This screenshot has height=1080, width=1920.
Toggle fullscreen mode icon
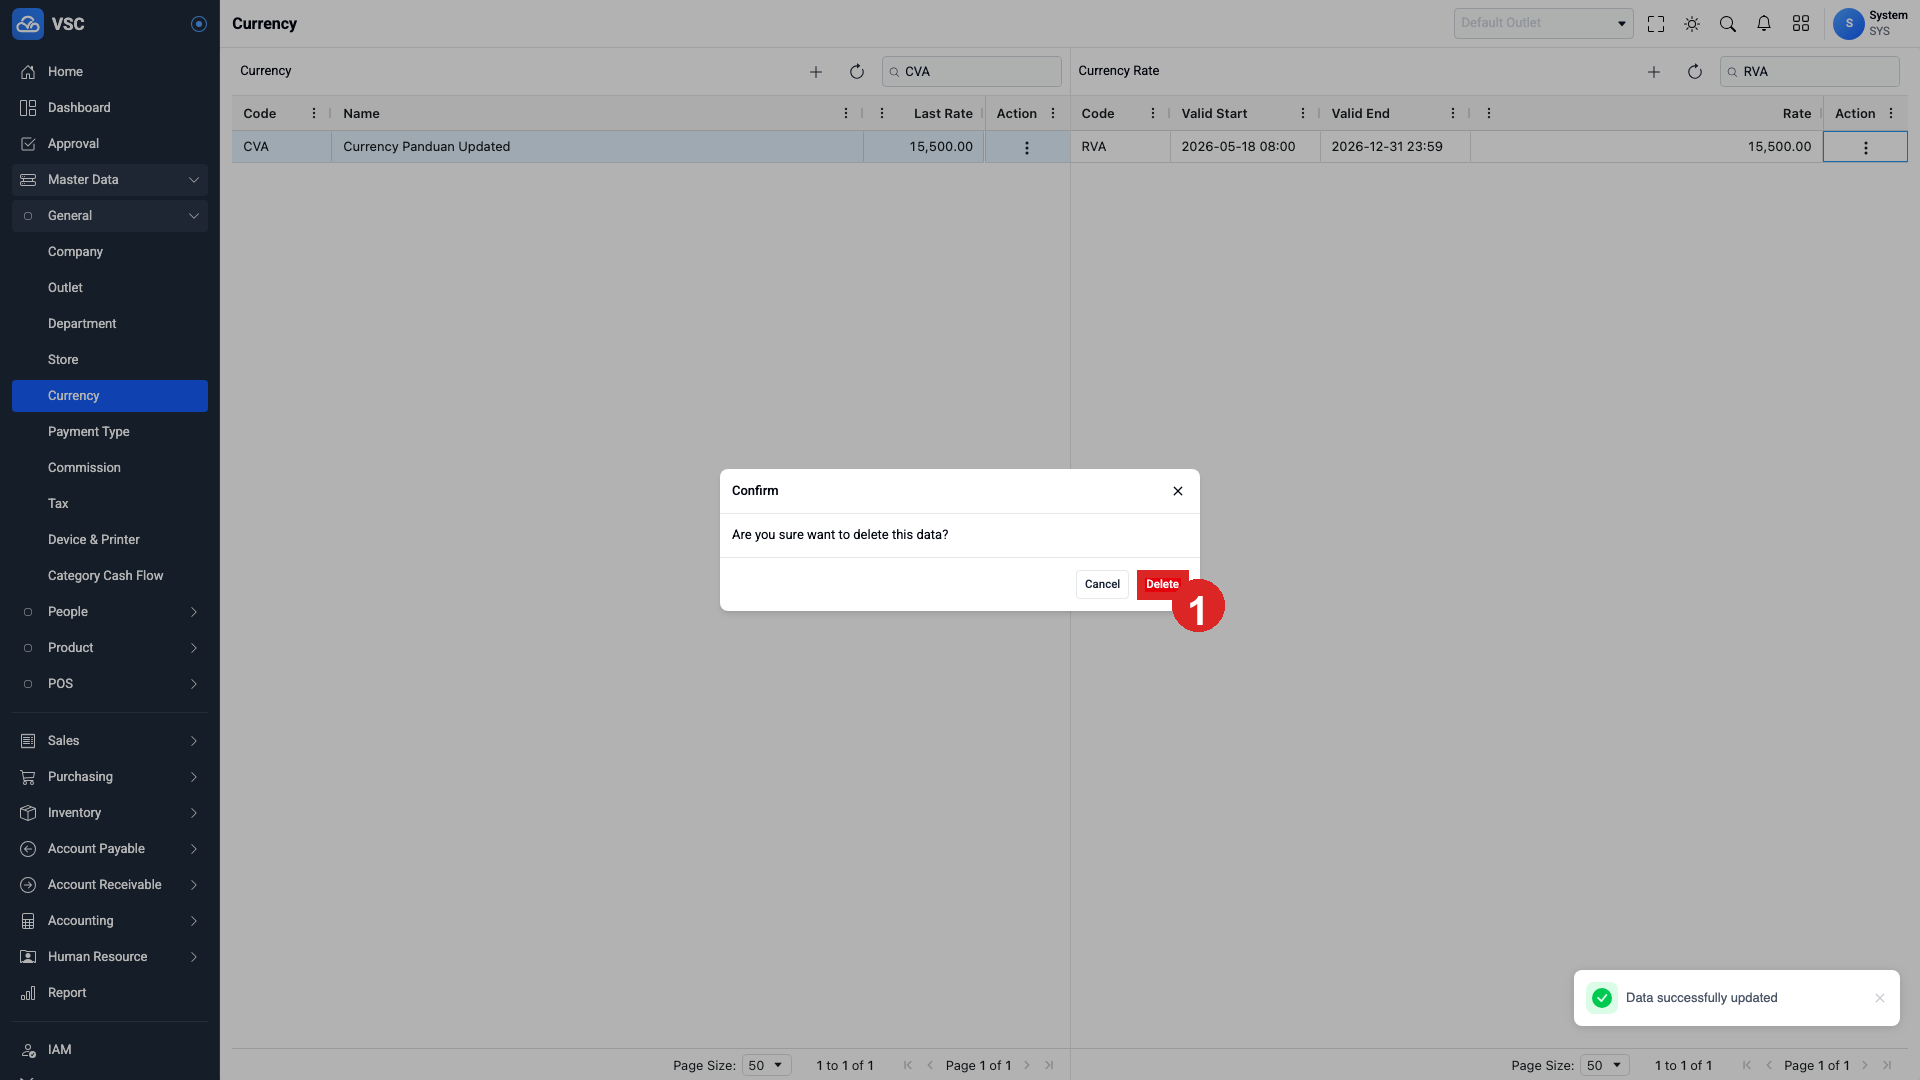(x=1656, y=24)
